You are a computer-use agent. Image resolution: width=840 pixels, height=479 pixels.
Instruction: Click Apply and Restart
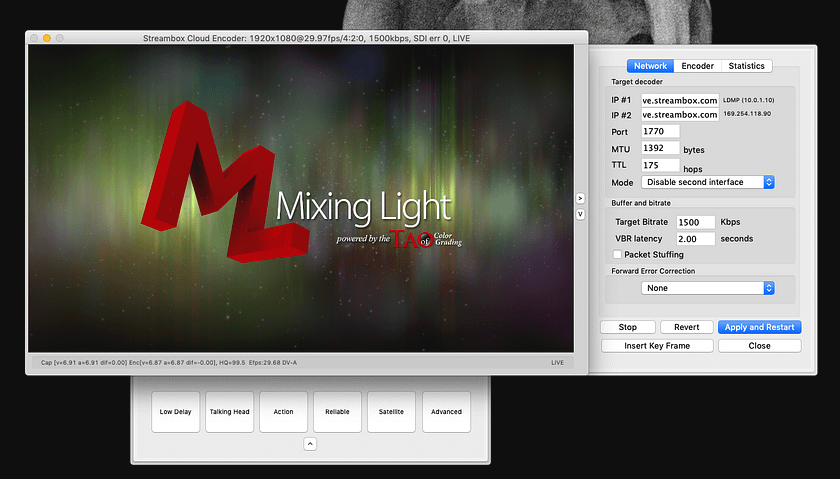760,327
